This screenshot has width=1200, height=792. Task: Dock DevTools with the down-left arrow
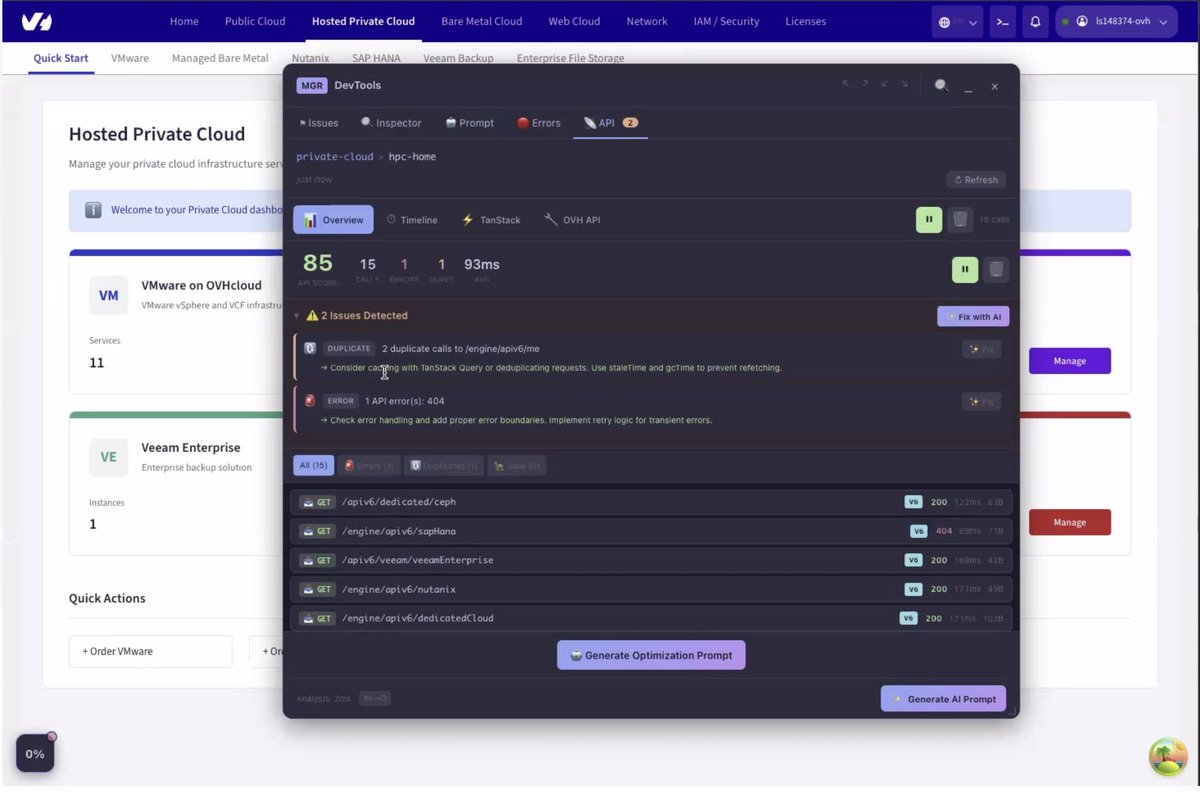pos(885,84)
